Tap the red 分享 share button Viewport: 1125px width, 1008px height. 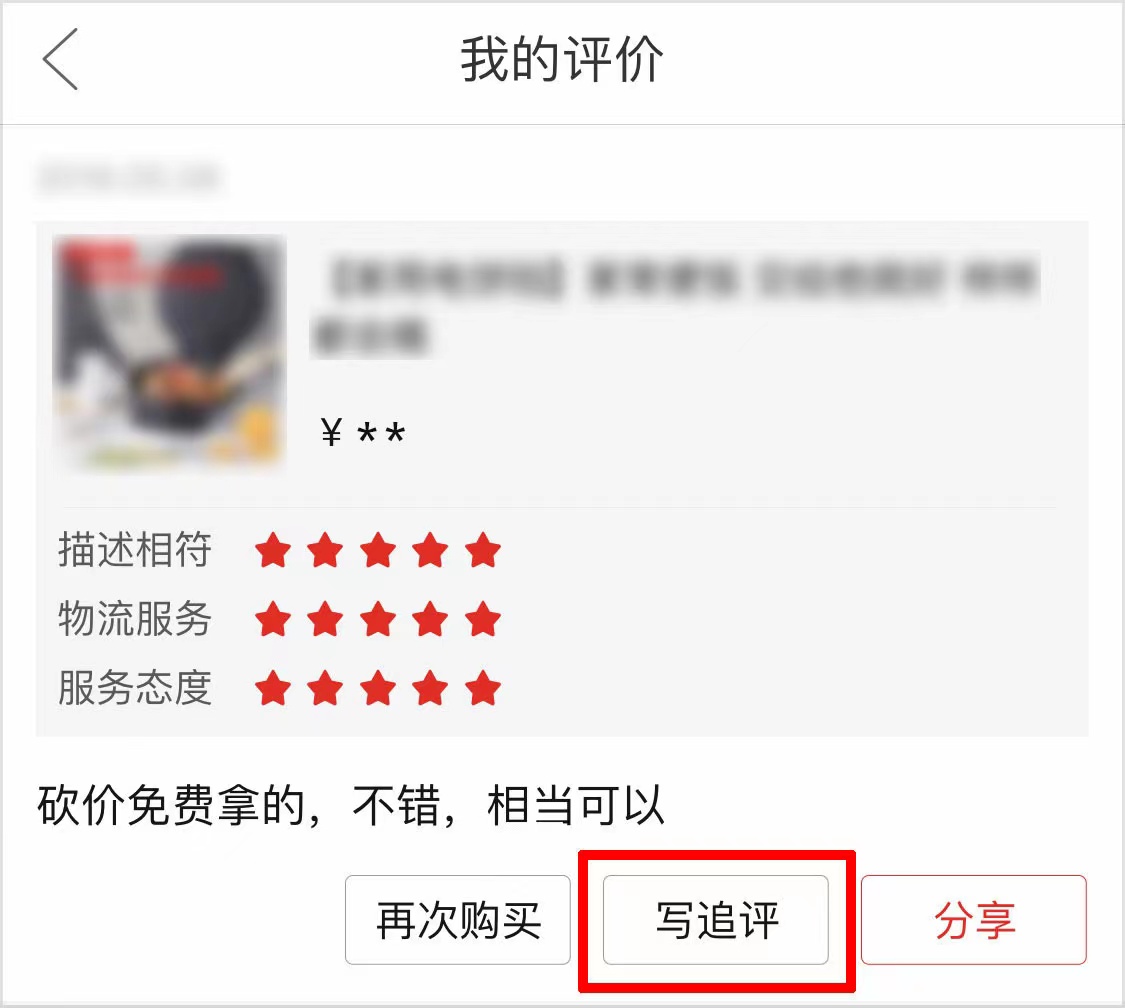tap(974, 920)
